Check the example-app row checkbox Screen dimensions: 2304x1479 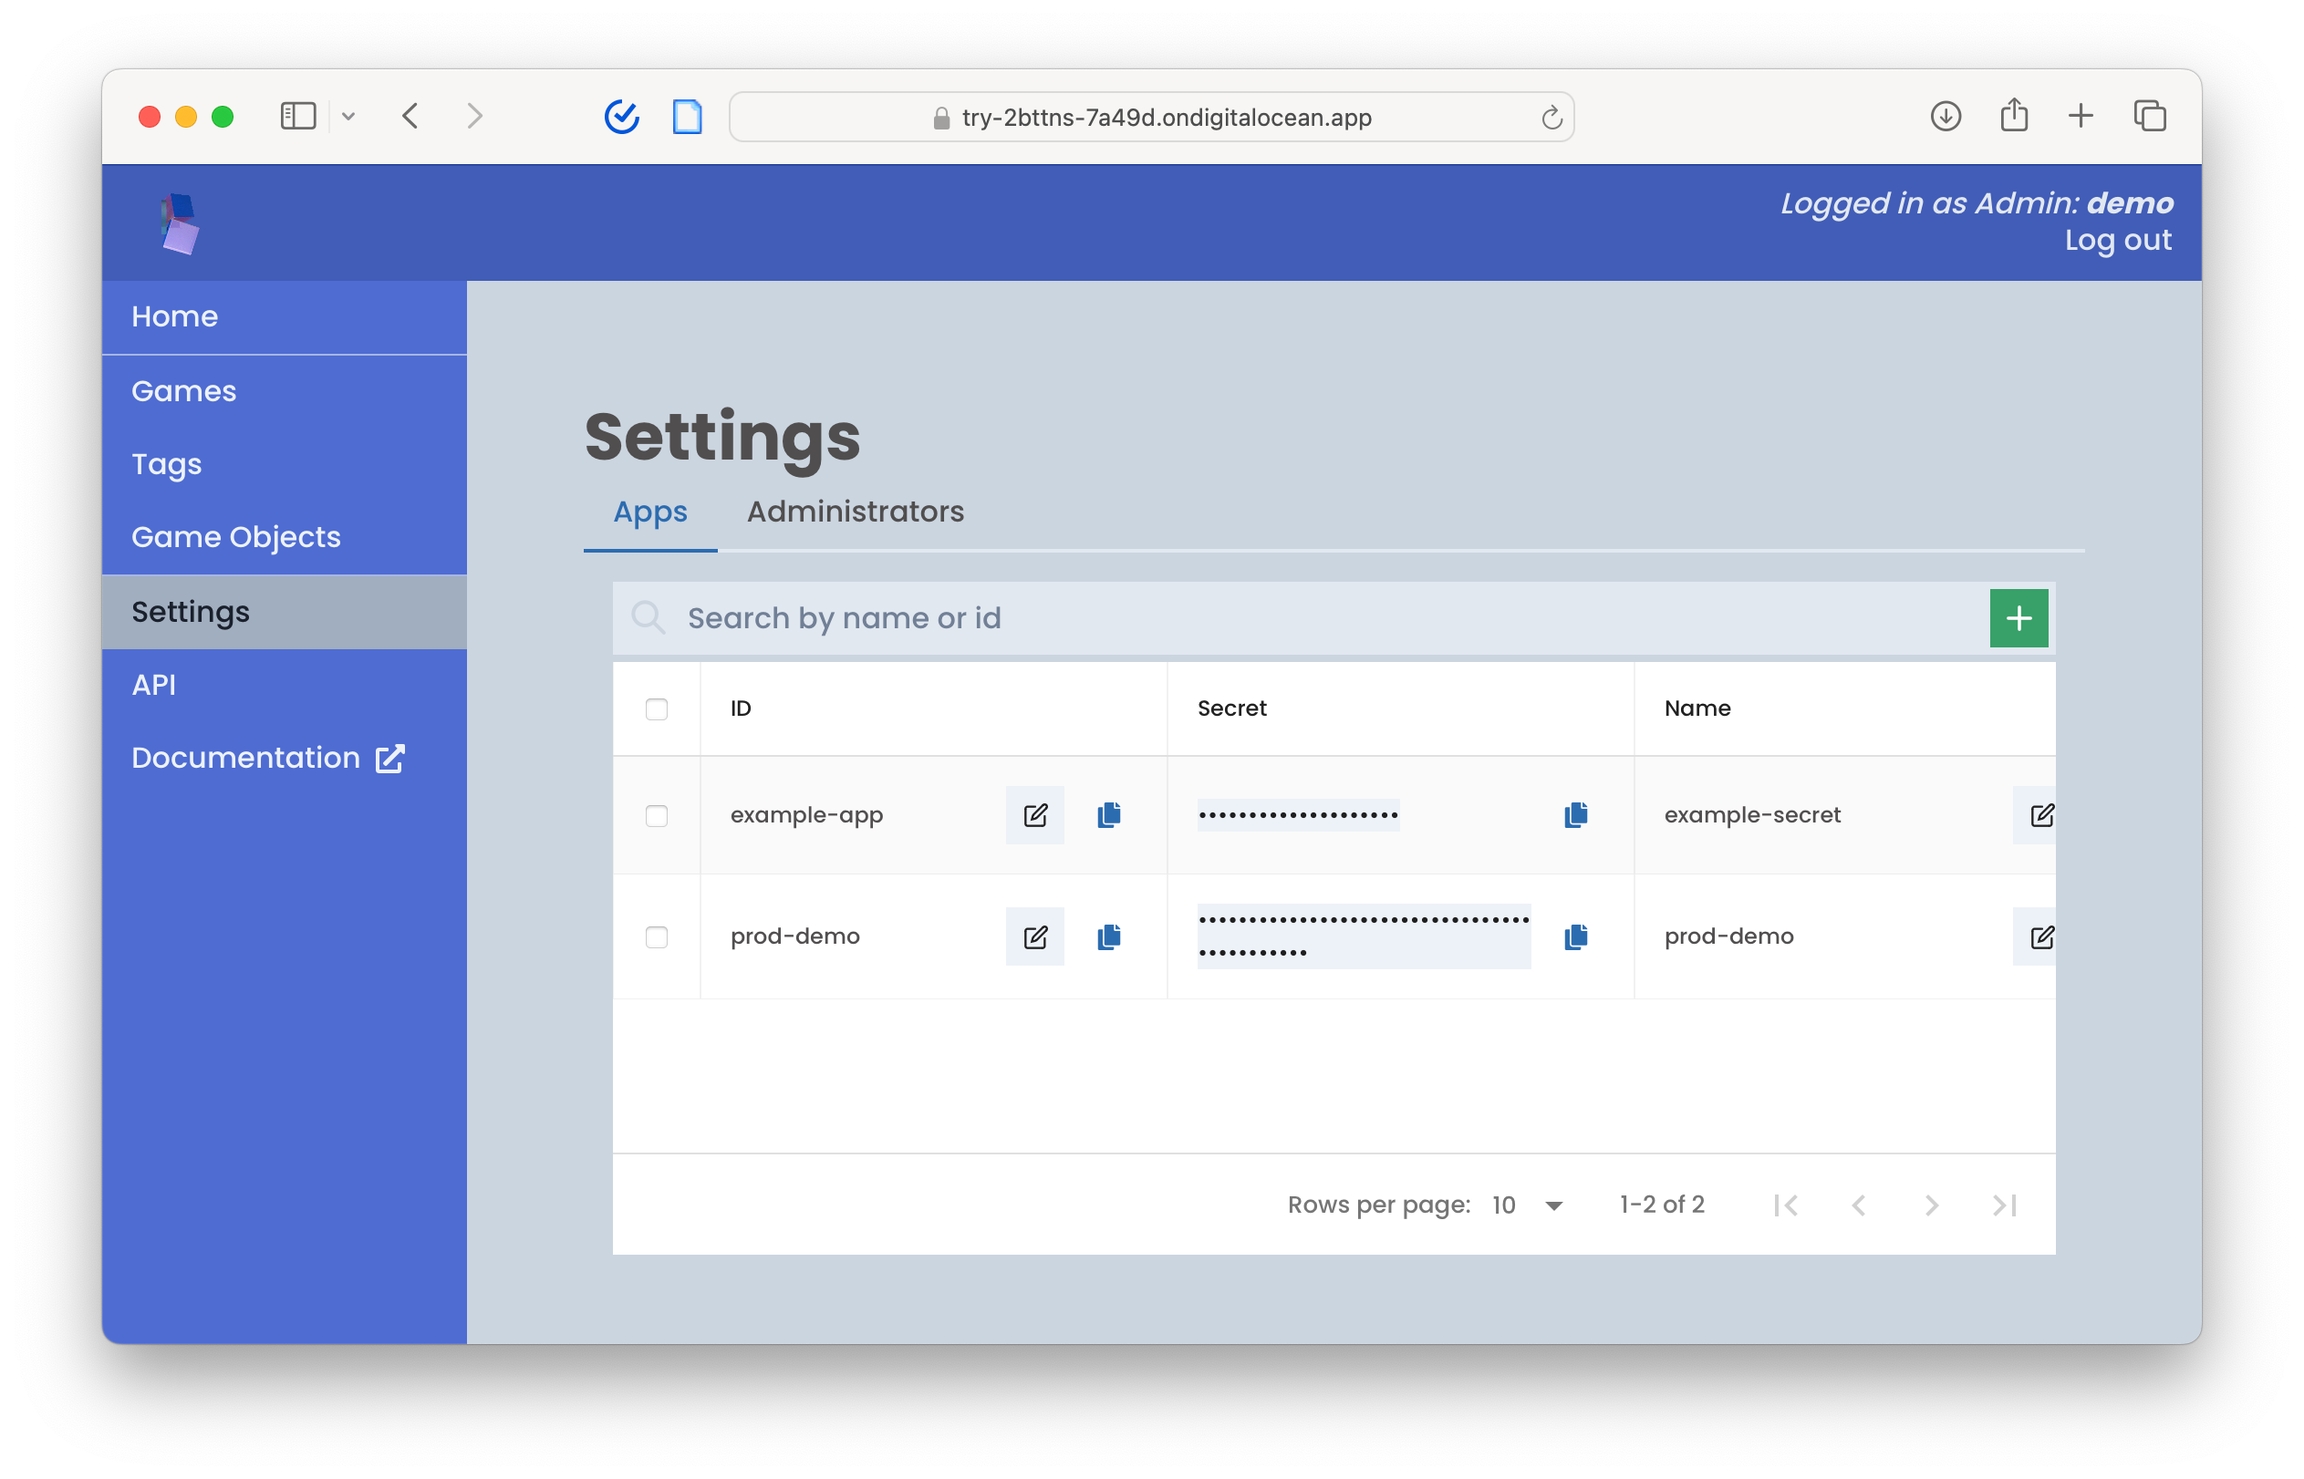pyautogui.click(x=657, y=816)
